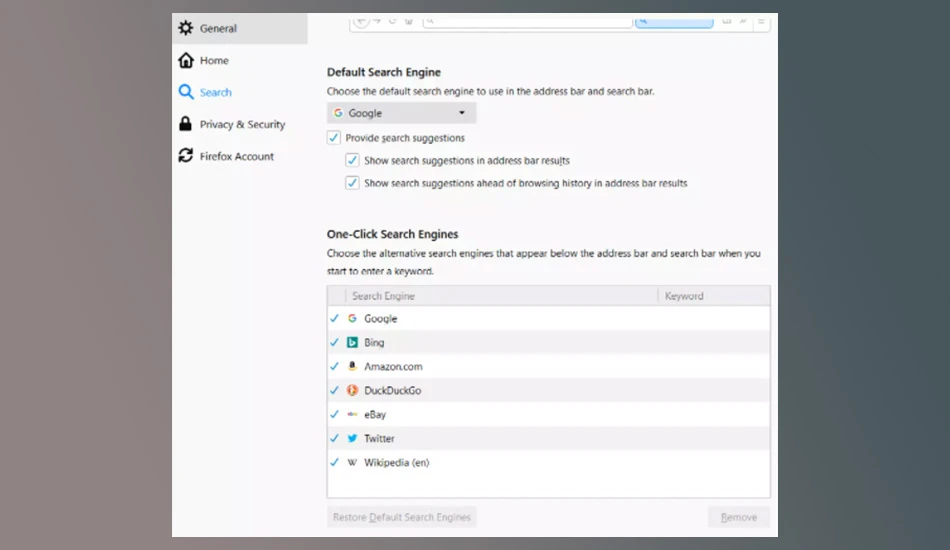Select the Google row name text

pyautogui.click(x=380, y=319)
